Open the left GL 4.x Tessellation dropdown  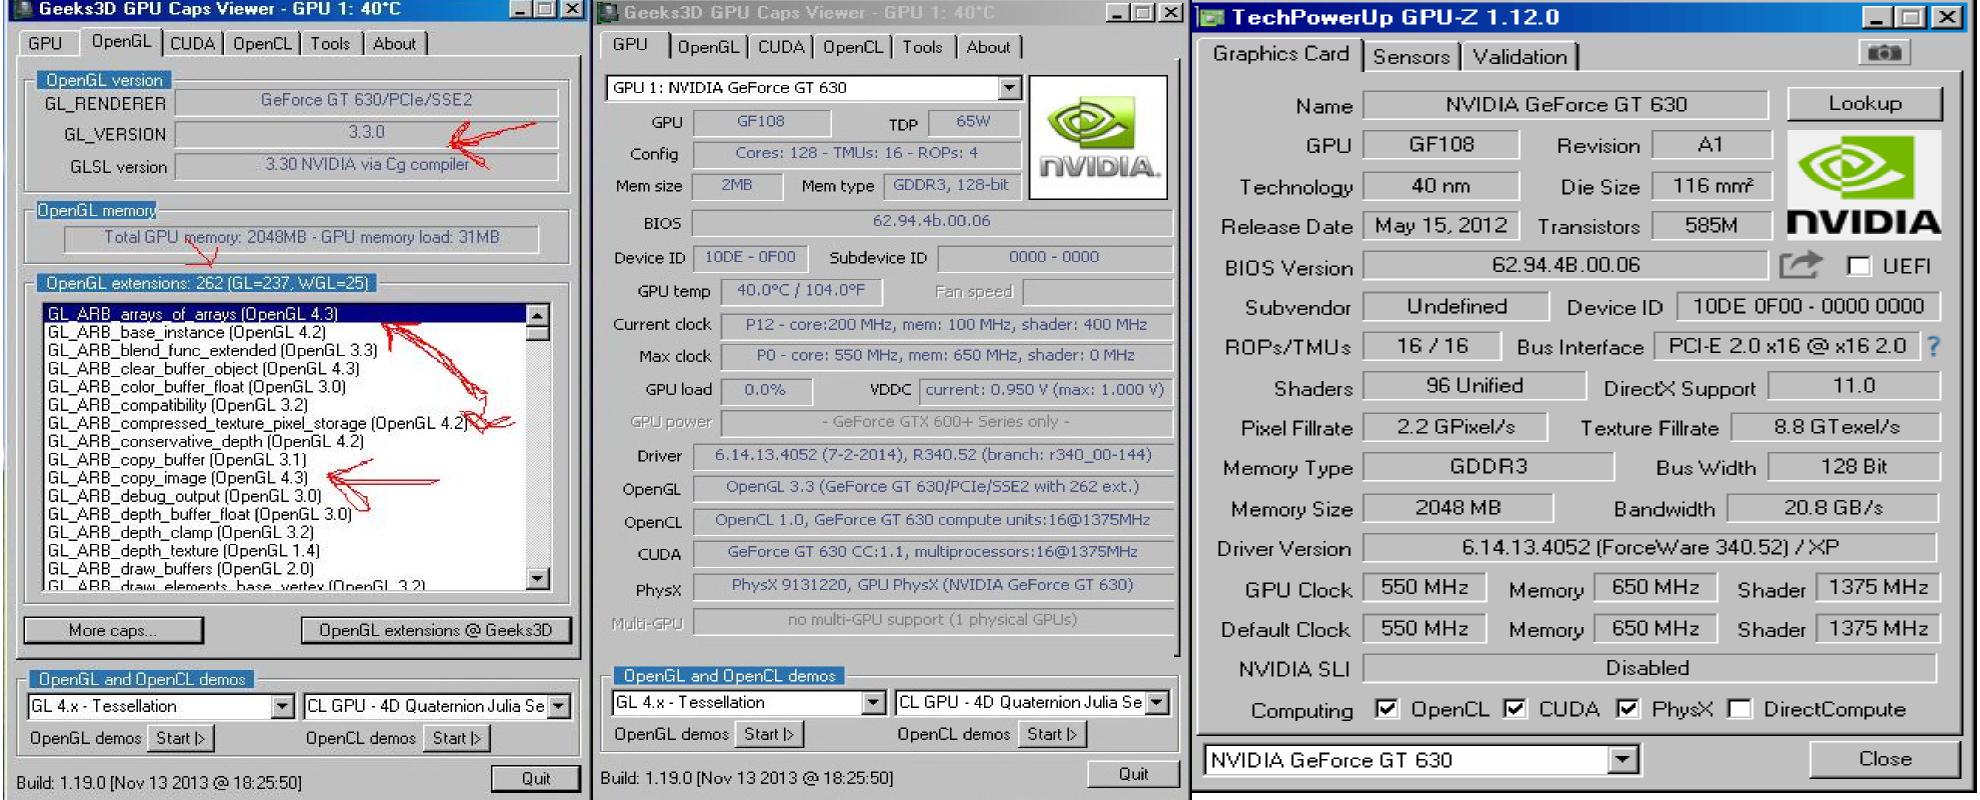pos(282,707)
